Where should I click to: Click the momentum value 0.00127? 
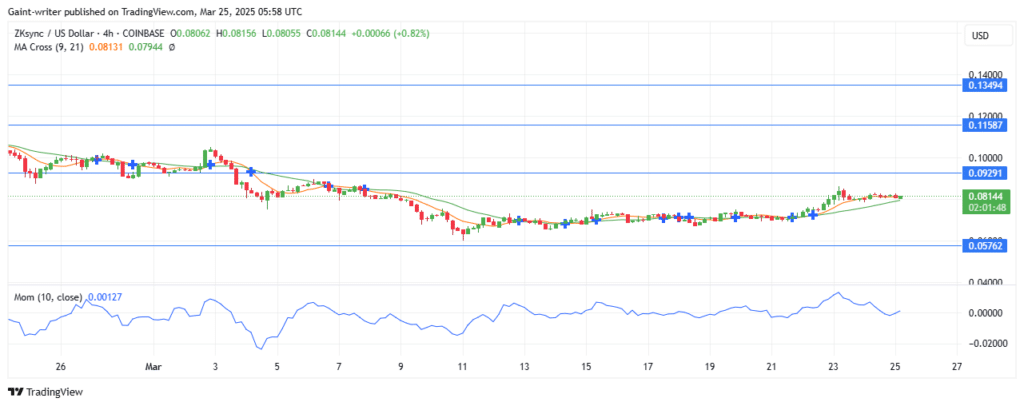pyautogui.click(x=104, y=297)
